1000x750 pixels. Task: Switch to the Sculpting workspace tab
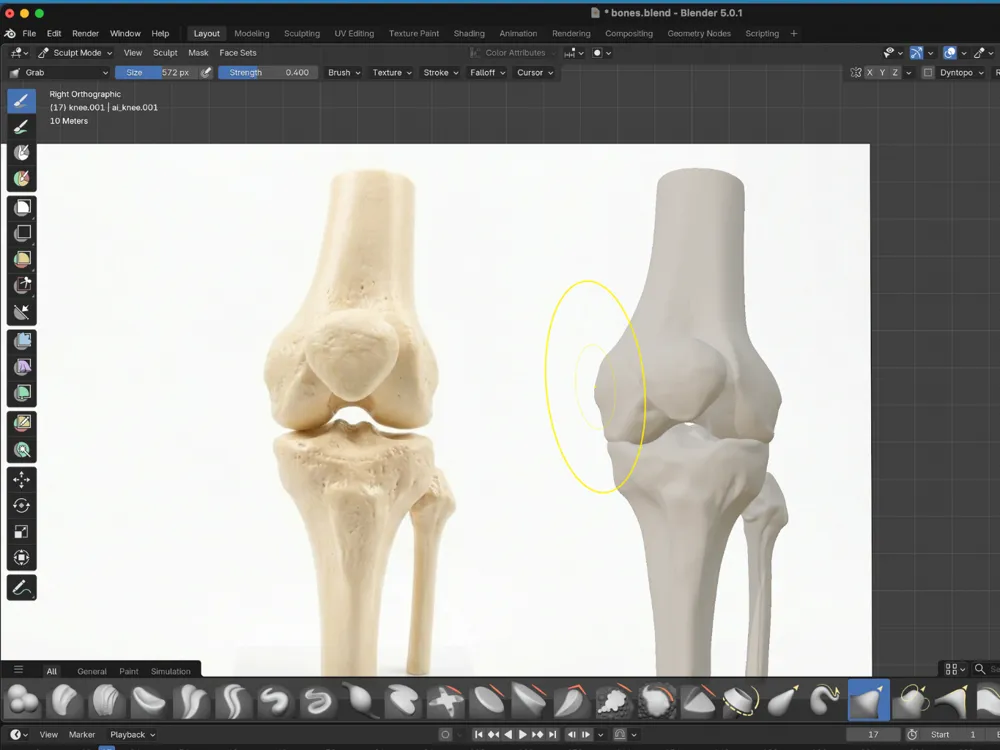tap(302, 33)
